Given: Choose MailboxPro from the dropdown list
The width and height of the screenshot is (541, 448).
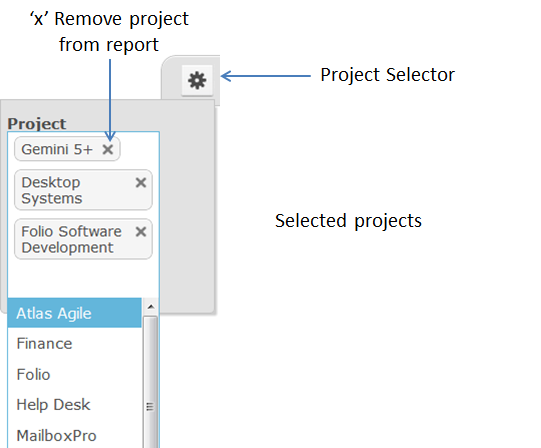Looking at the screenshot, I should [x=75, y=435].
